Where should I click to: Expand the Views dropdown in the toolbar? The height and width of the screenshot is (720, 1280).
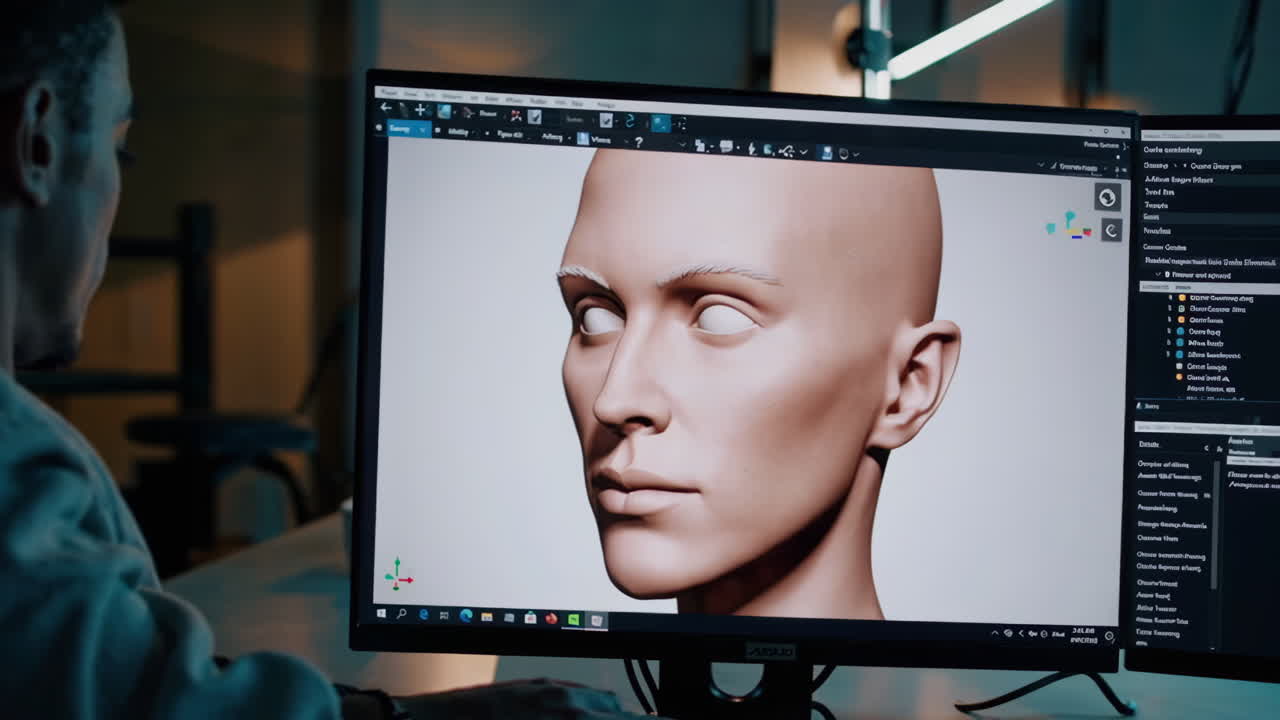coord(602,140)
